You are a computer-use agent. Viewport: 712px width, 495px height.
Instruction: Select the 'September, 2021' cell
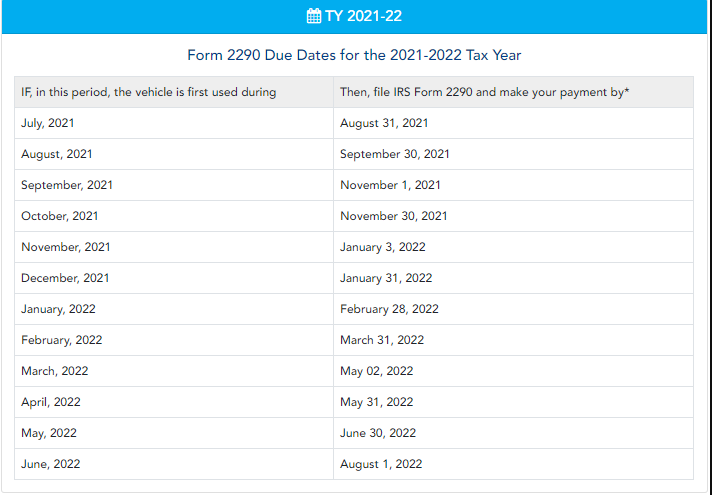tap(174, 185)
